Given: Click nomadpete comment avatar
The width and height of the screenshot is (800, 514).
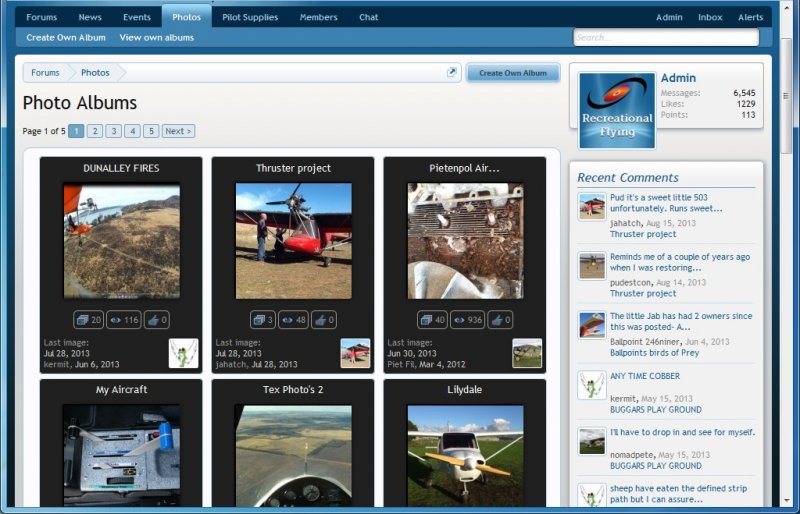Looking at the screenshot, I should pos(592,441).
